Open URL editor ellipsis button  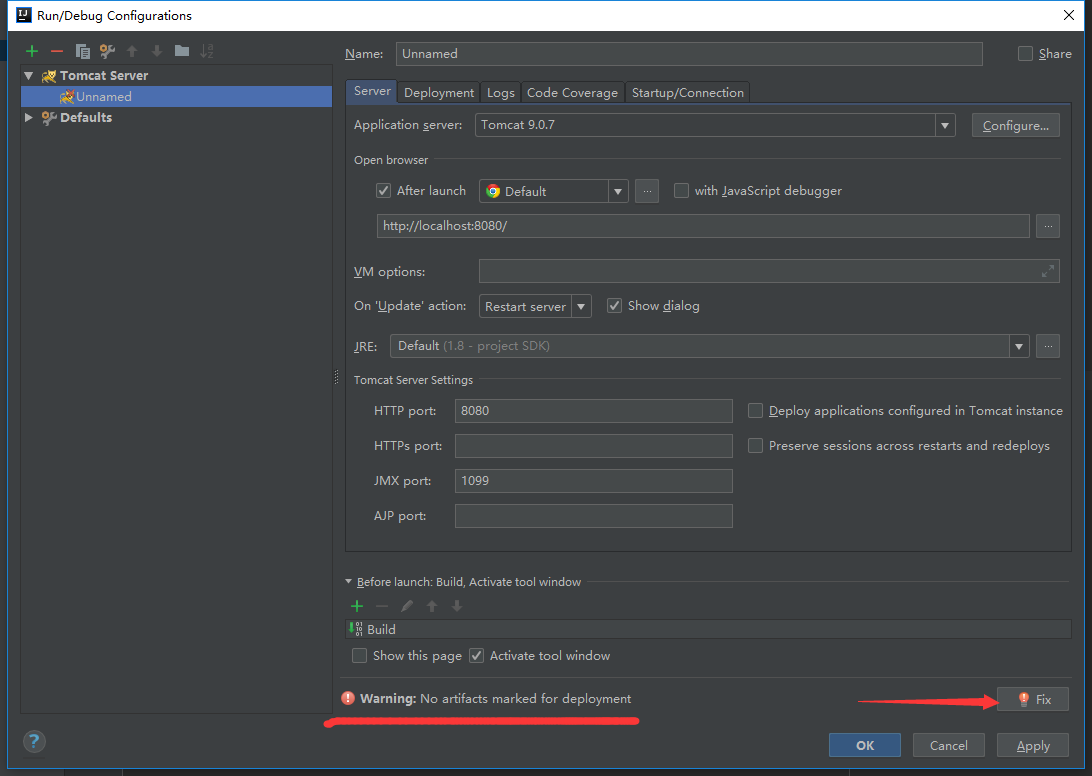1048,226
